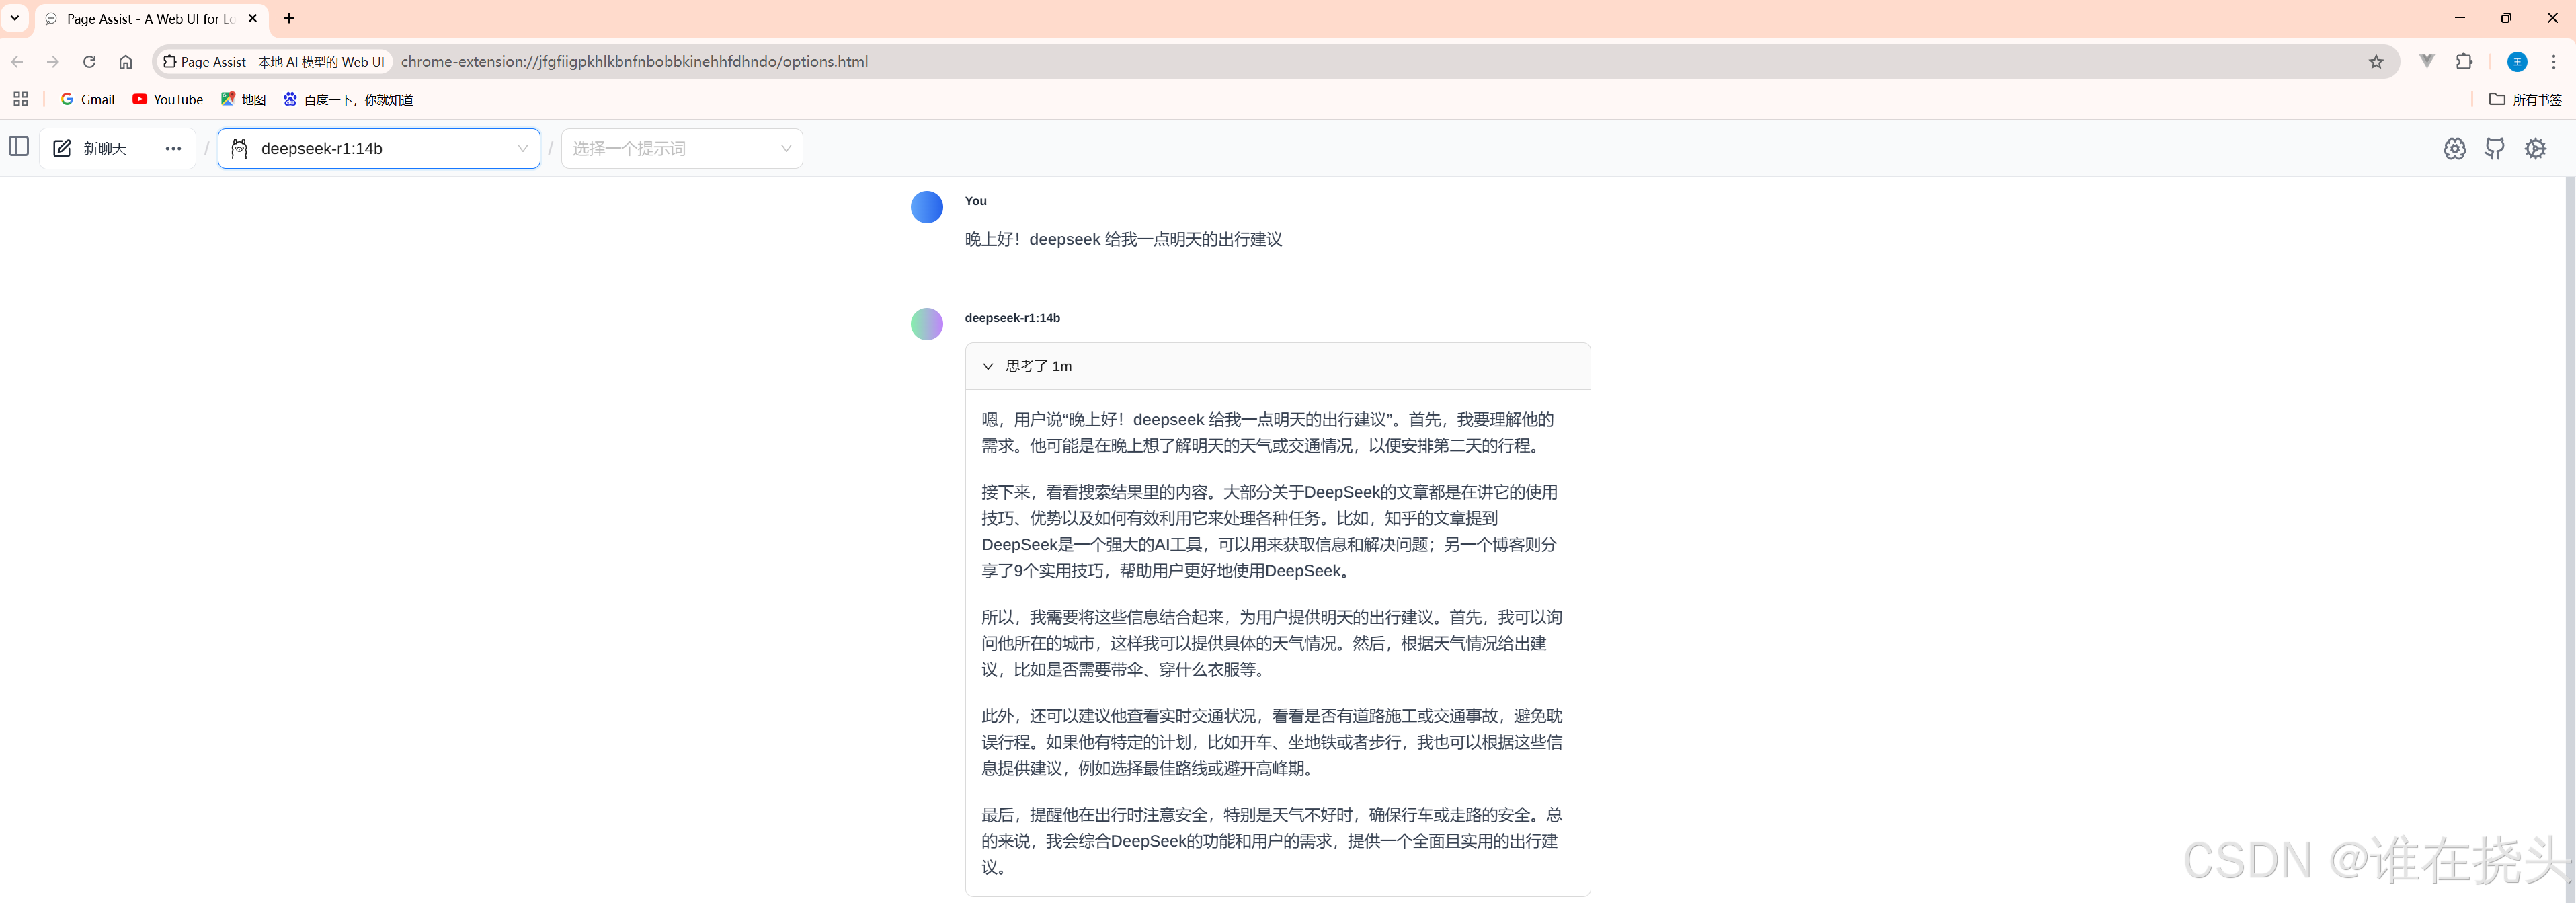2576x903 pixels.
Task: Open browser extensions puzzle icon
Action: [x=2464, y=61]
